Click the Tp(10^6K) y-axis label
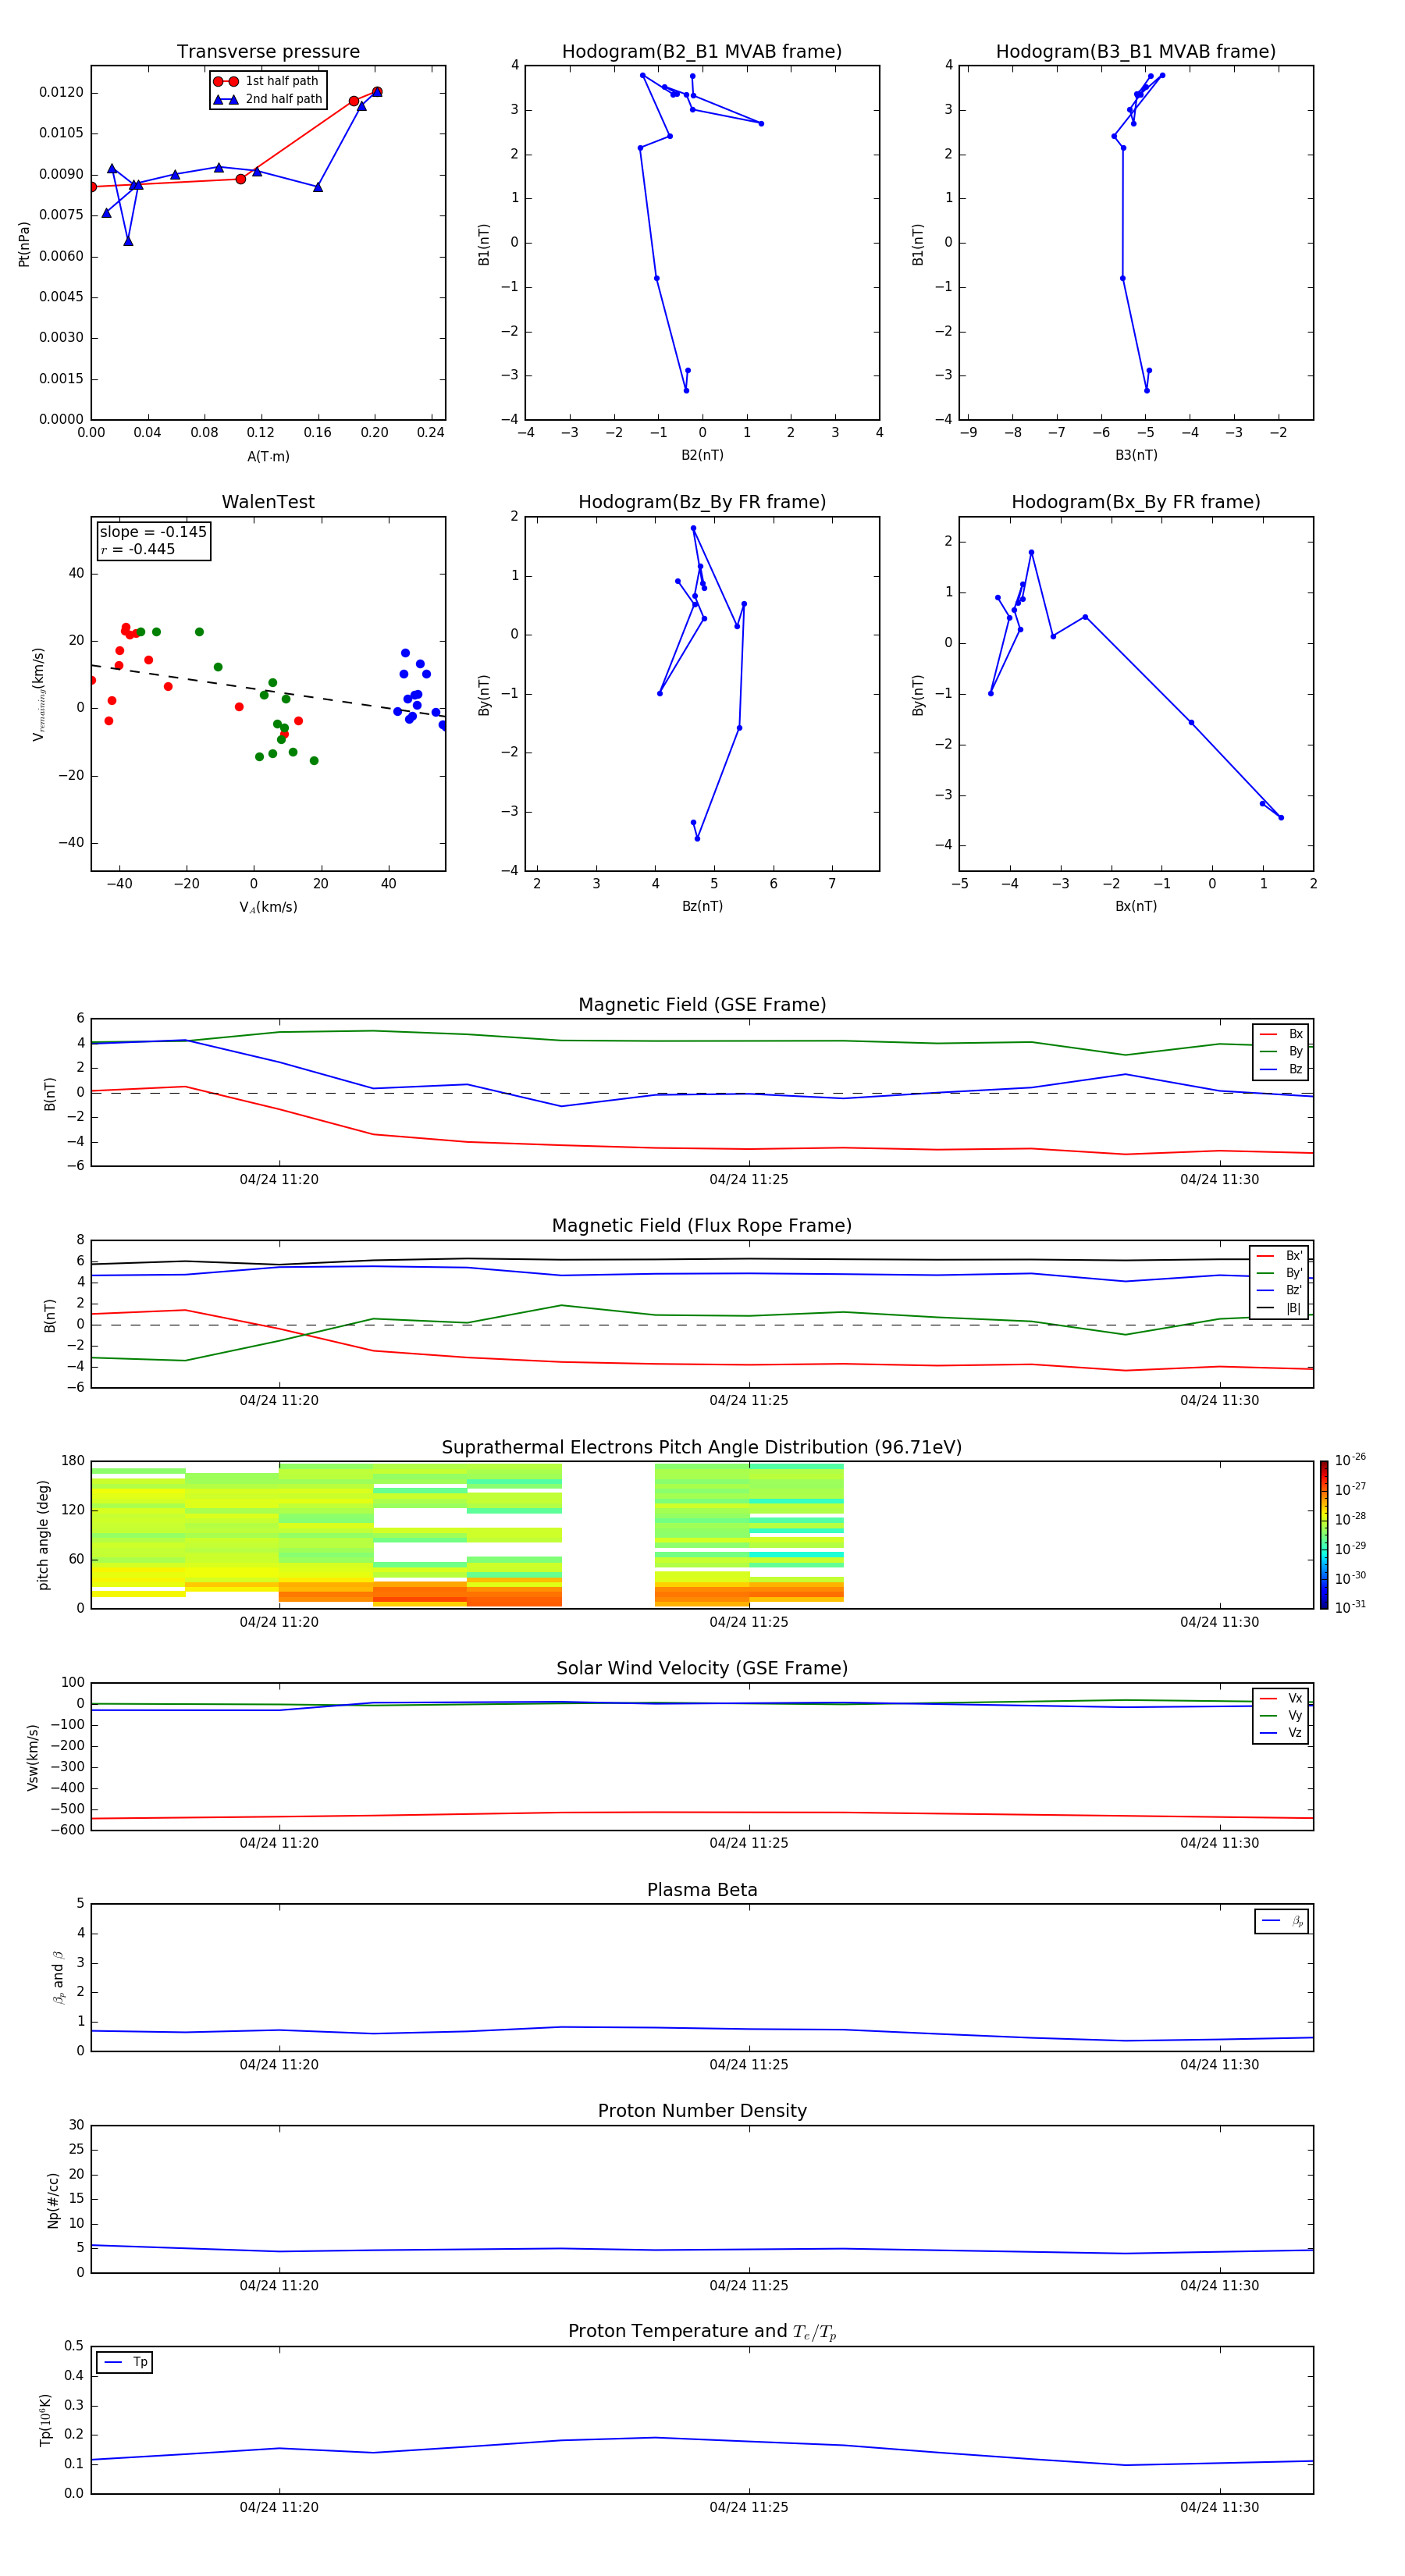Screen dimensions: 1405x2576 (x=45, y=2420)
